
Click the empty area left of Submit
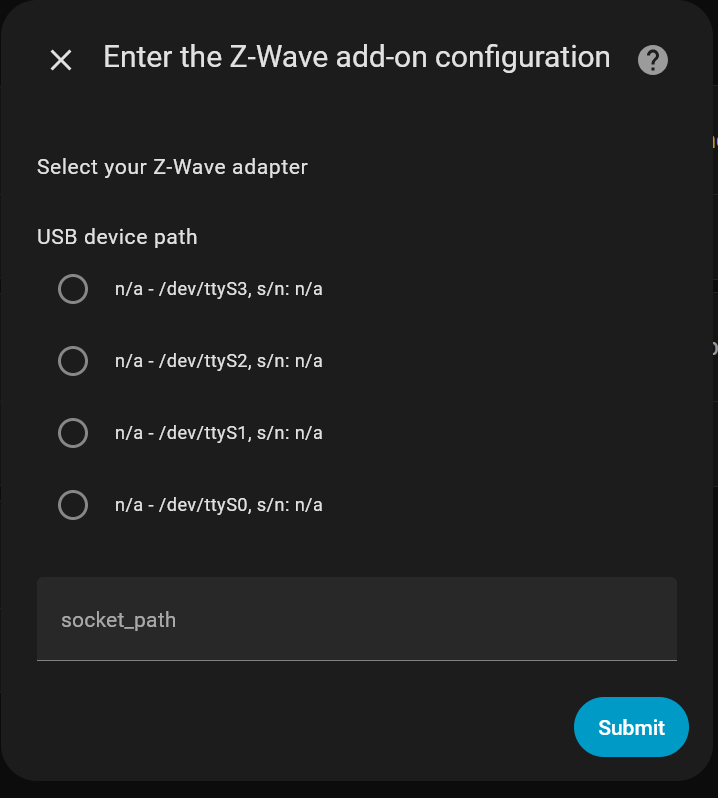click(300, 727)
